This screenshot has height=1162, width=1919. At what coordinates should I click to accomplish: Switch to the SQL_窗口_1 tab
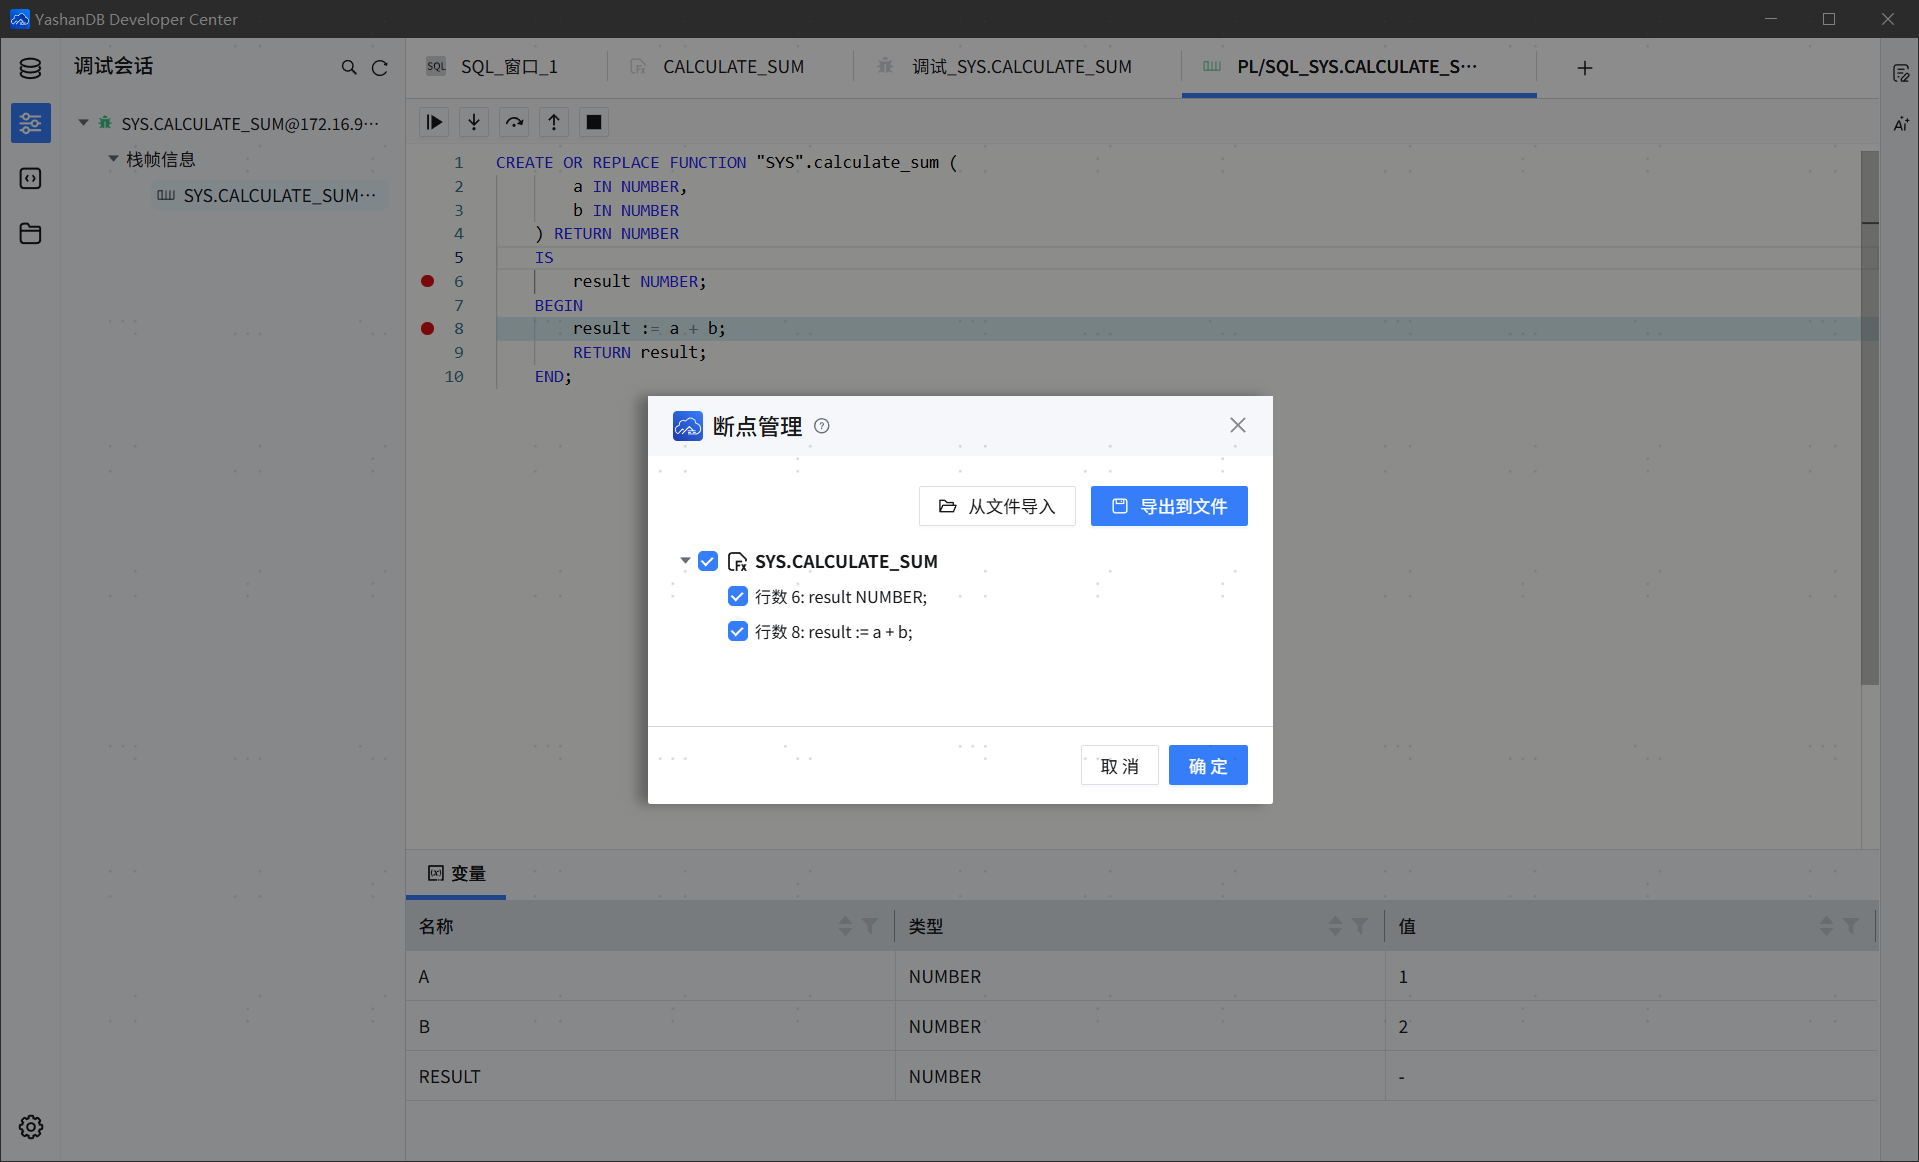click(x=508, y=67)
